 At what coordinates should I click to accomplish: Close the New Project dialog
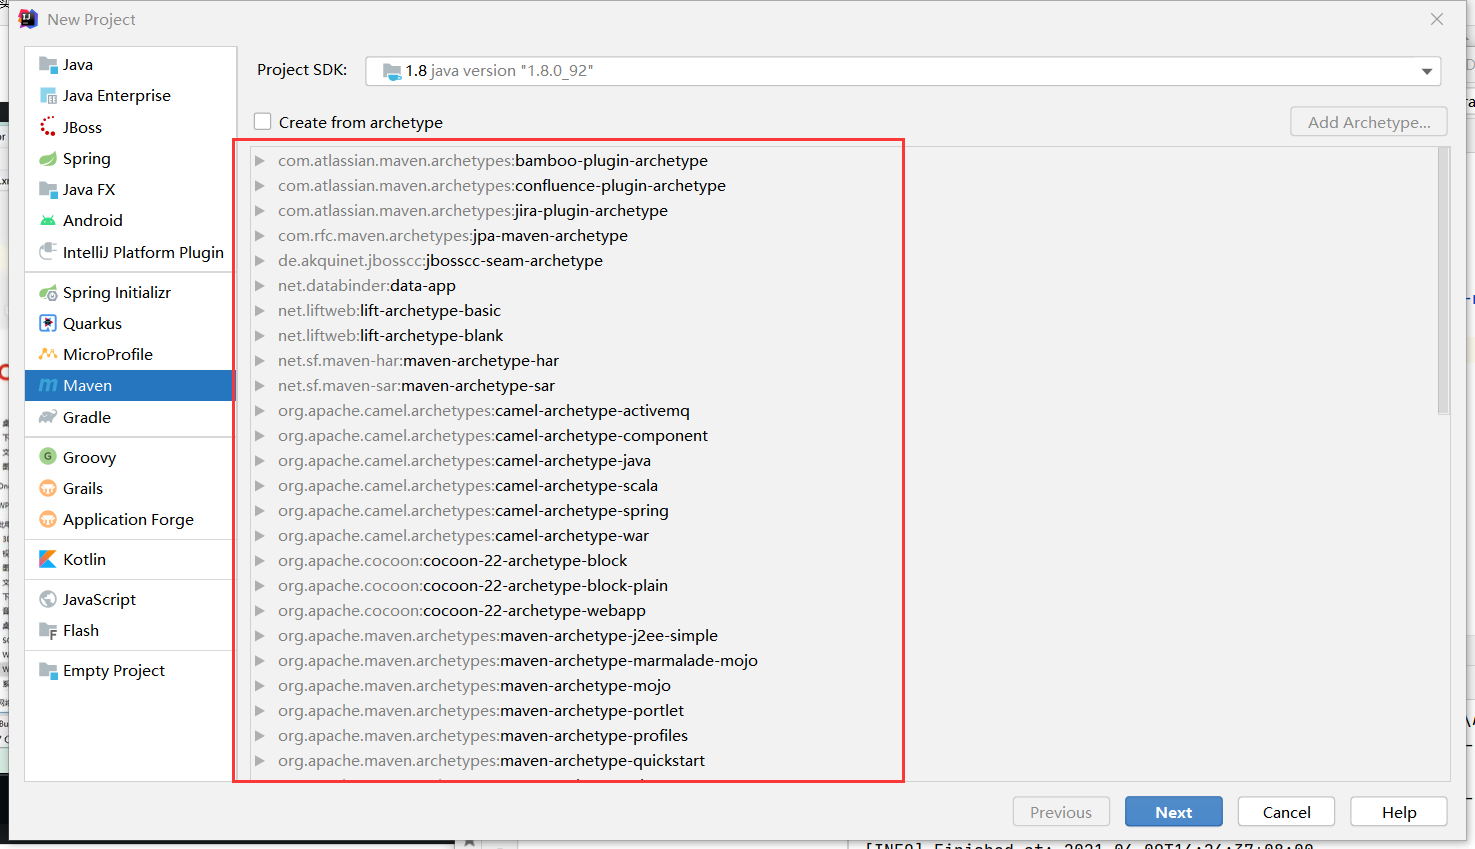tap(1437, 19)
